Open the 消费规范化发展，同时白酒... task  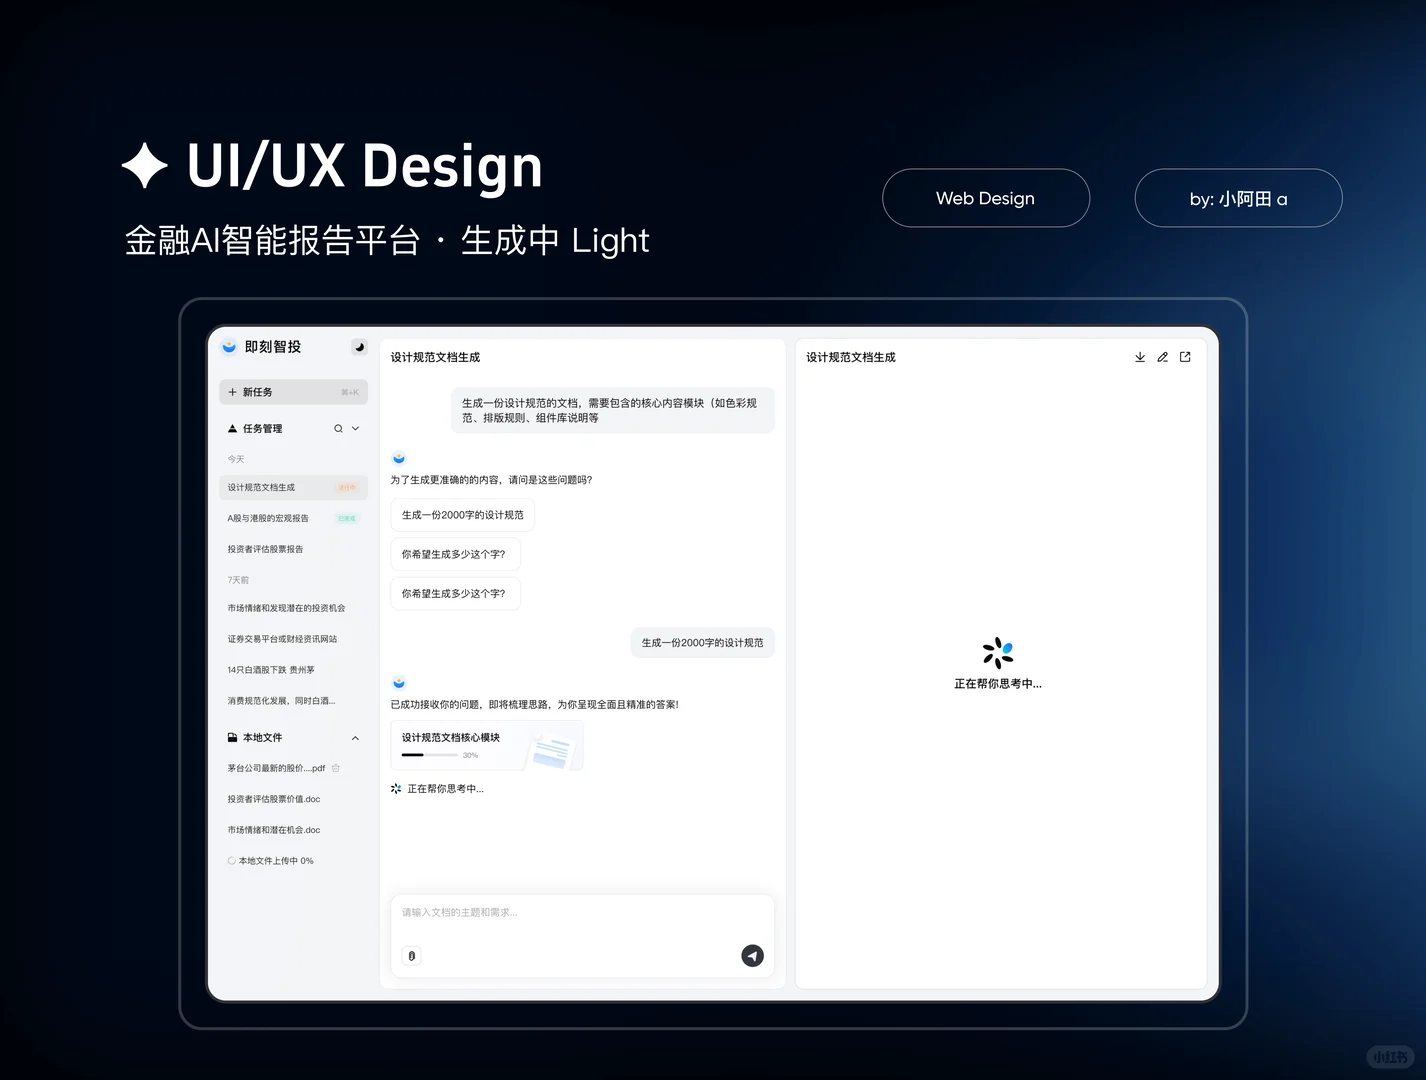(x=281, y=701)
